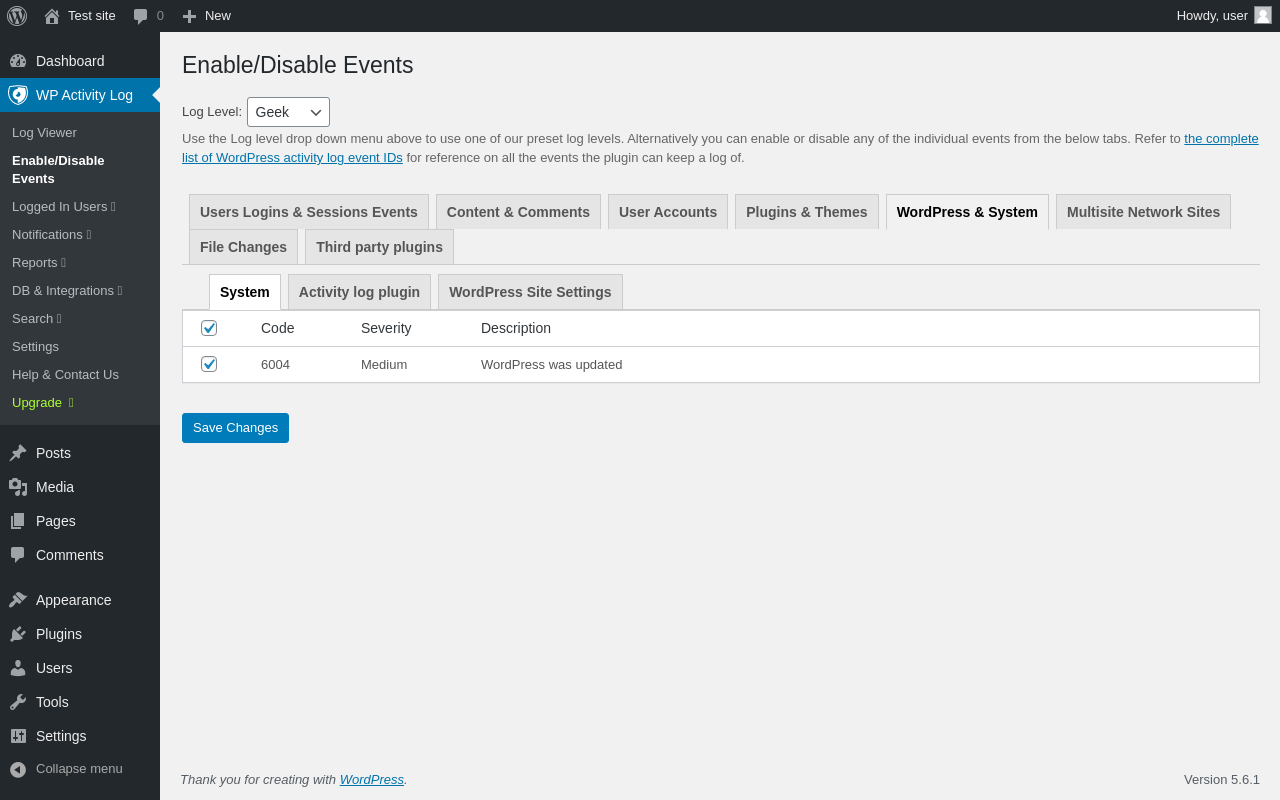Click the WordPress logo icon
The width and height of the screenshot is (1280, 800).
(17, 16)
